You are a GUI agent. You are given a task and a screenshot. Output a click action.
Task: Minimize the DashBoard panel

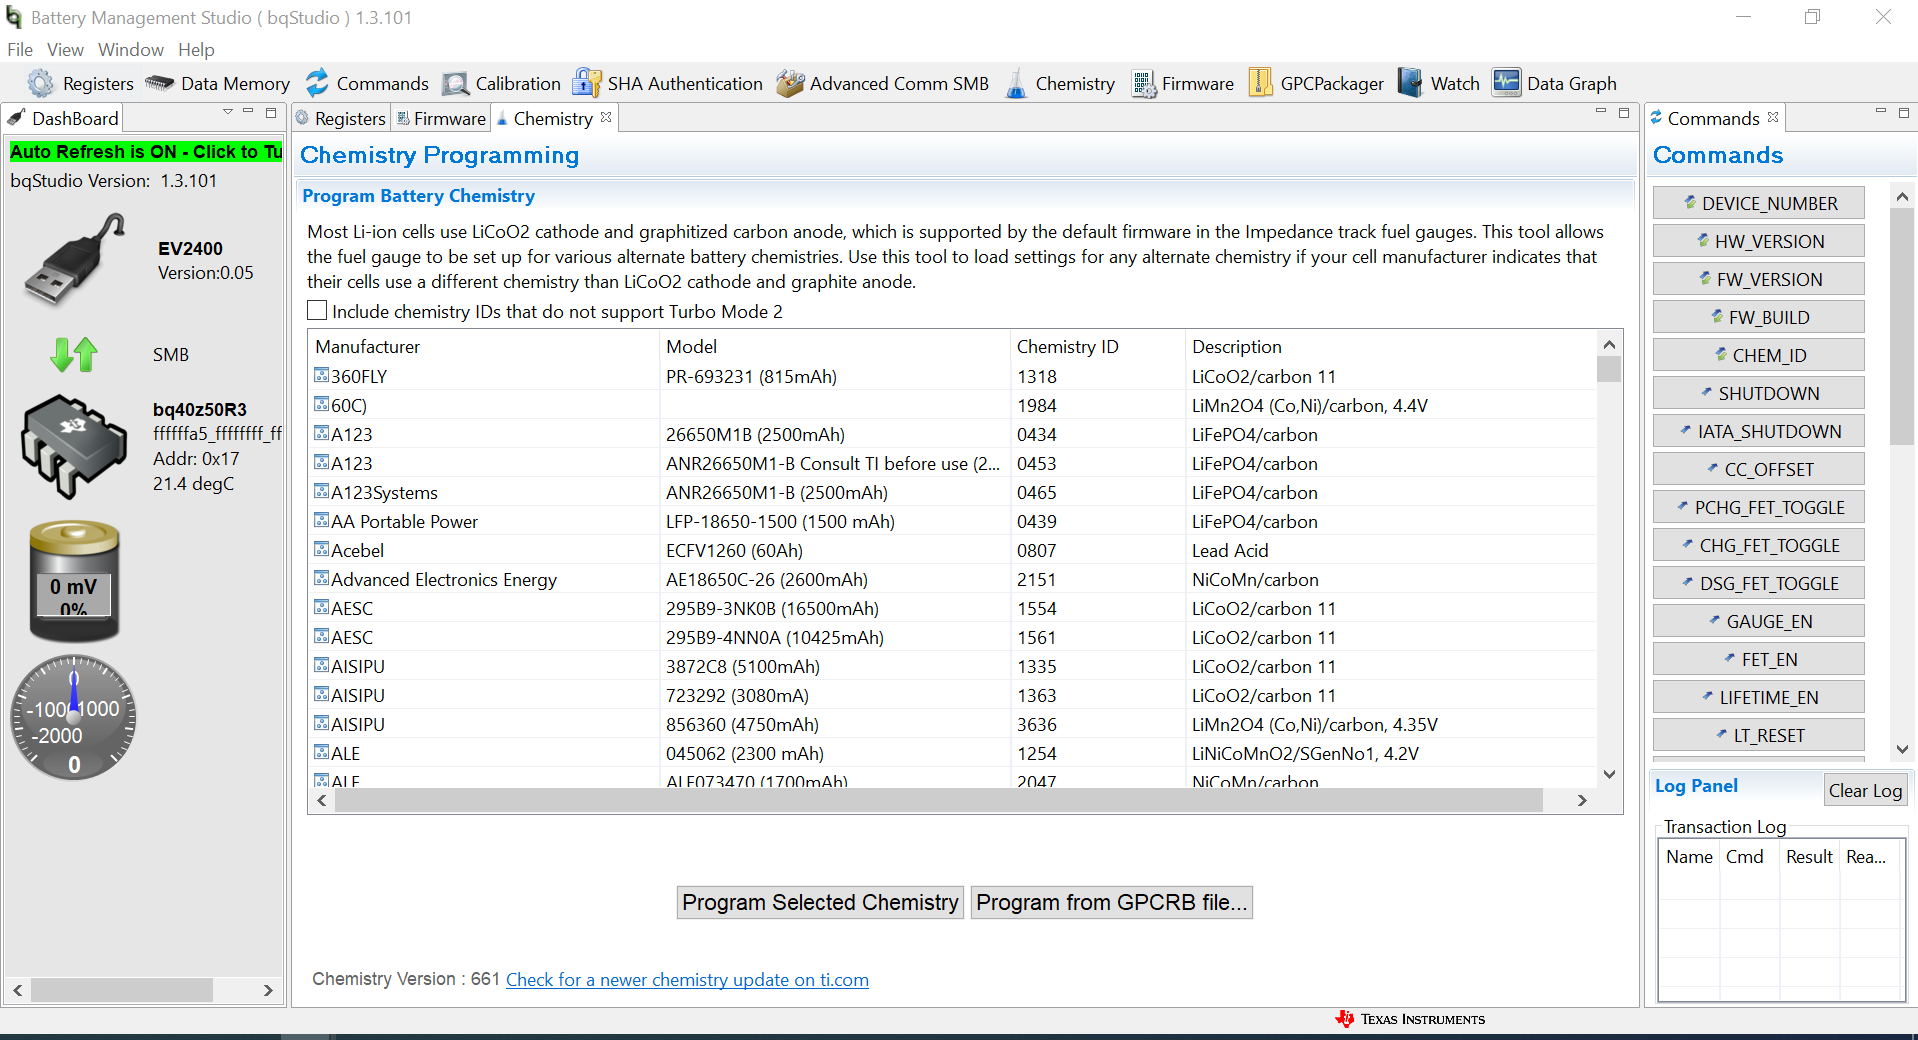coord(248,112)
